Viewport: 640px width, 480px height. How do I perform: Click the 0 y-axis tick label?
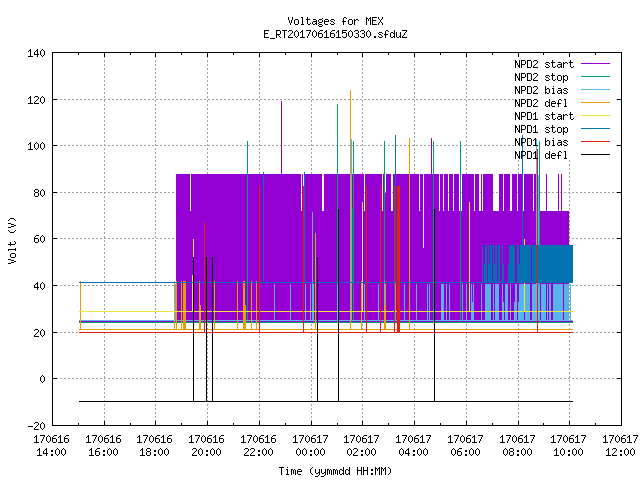[x=42, y=380]
